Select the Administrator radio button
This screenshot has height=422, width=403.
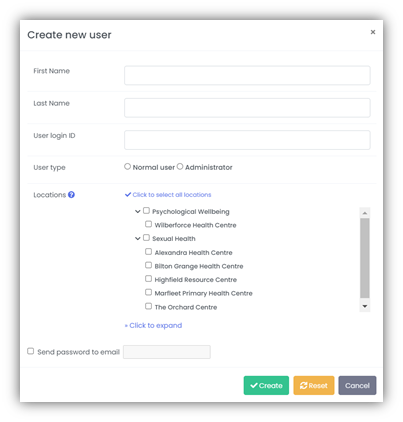[180, 166]
